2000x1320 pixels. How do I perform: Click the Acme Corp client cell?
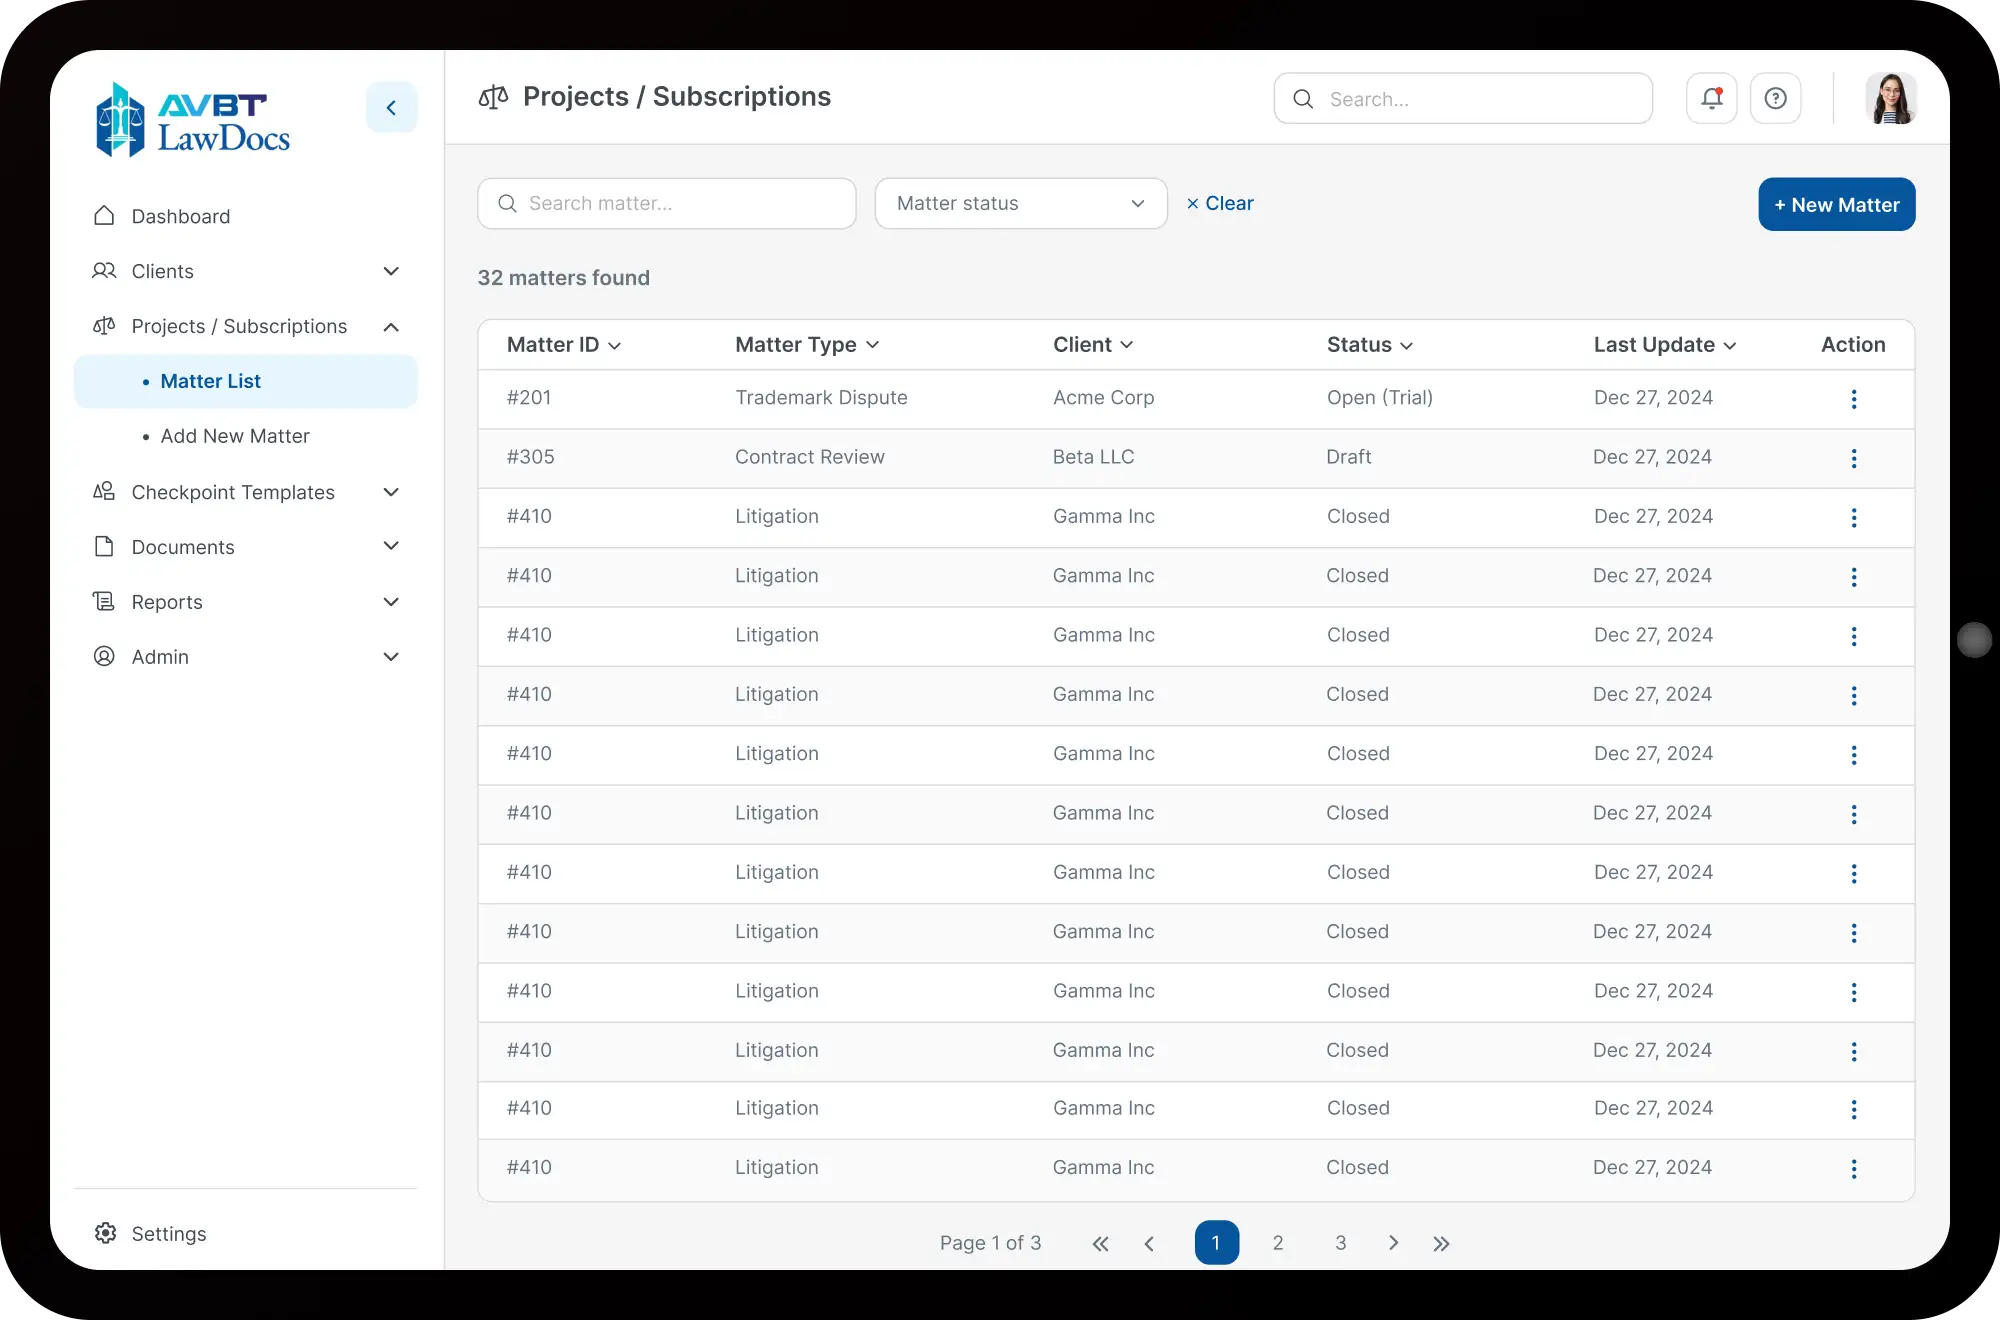(1103, 398)
